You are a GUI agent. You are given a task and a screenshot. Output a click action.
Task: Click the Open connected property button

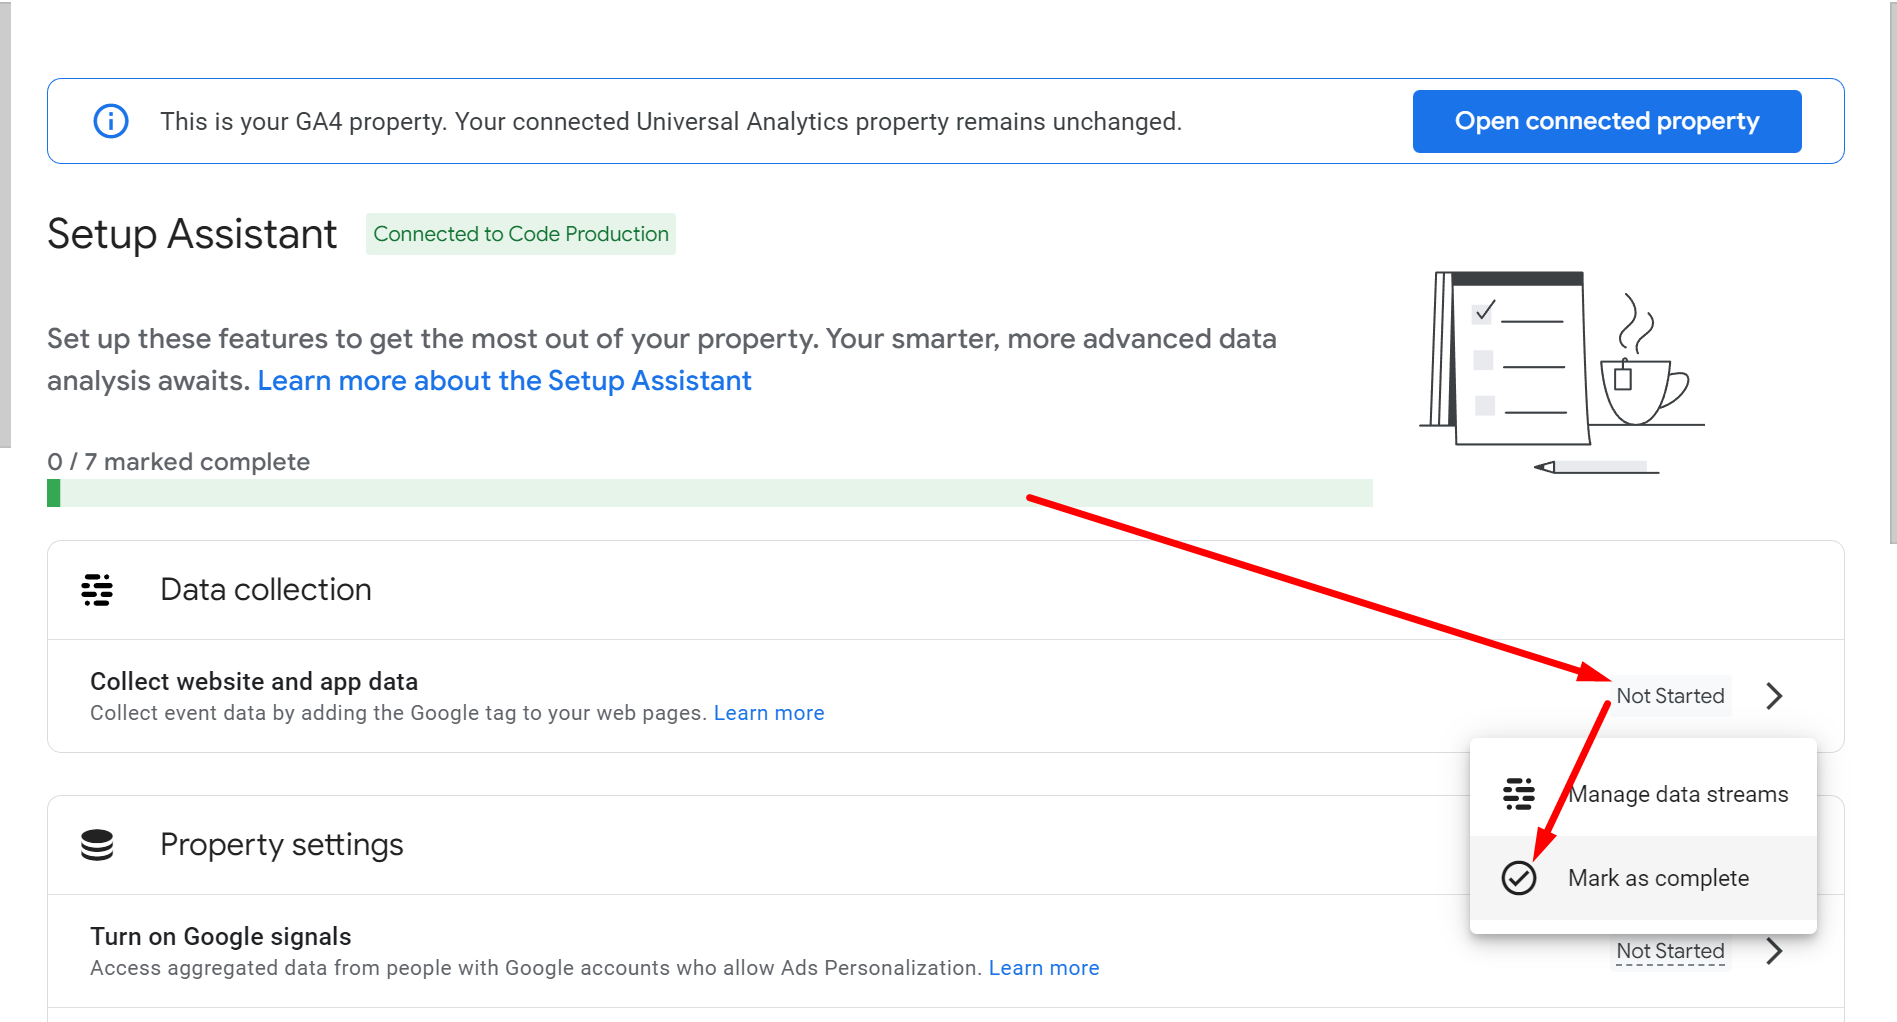pos(1607,121)
